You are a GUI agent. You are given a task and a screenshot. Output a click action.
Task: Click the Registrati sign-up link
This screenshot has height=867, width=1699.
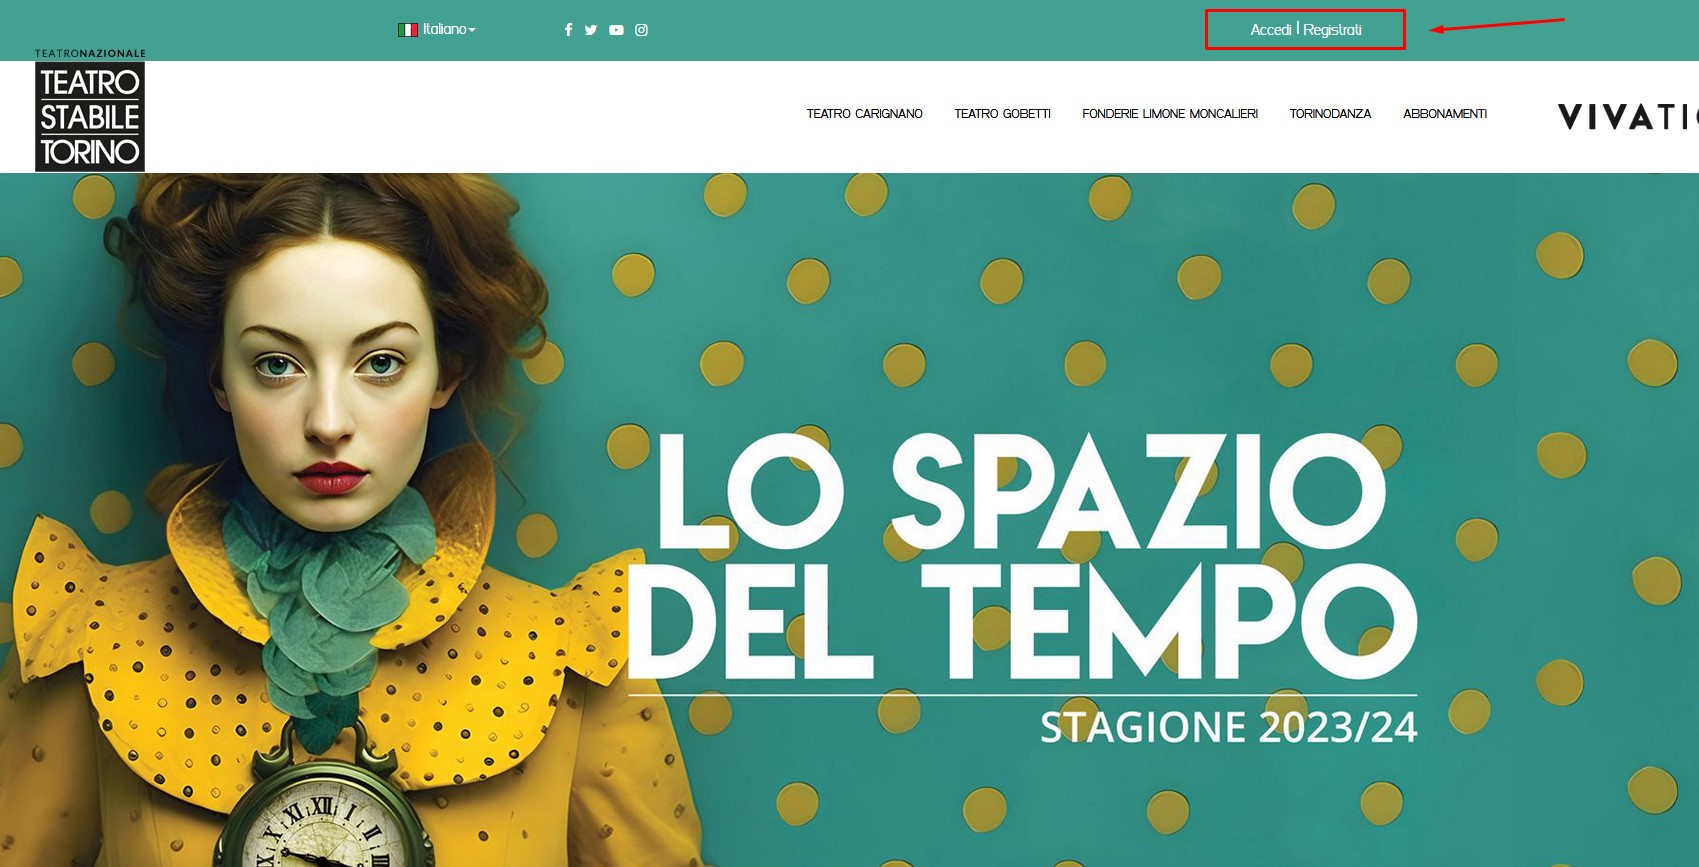(1332, 30)
